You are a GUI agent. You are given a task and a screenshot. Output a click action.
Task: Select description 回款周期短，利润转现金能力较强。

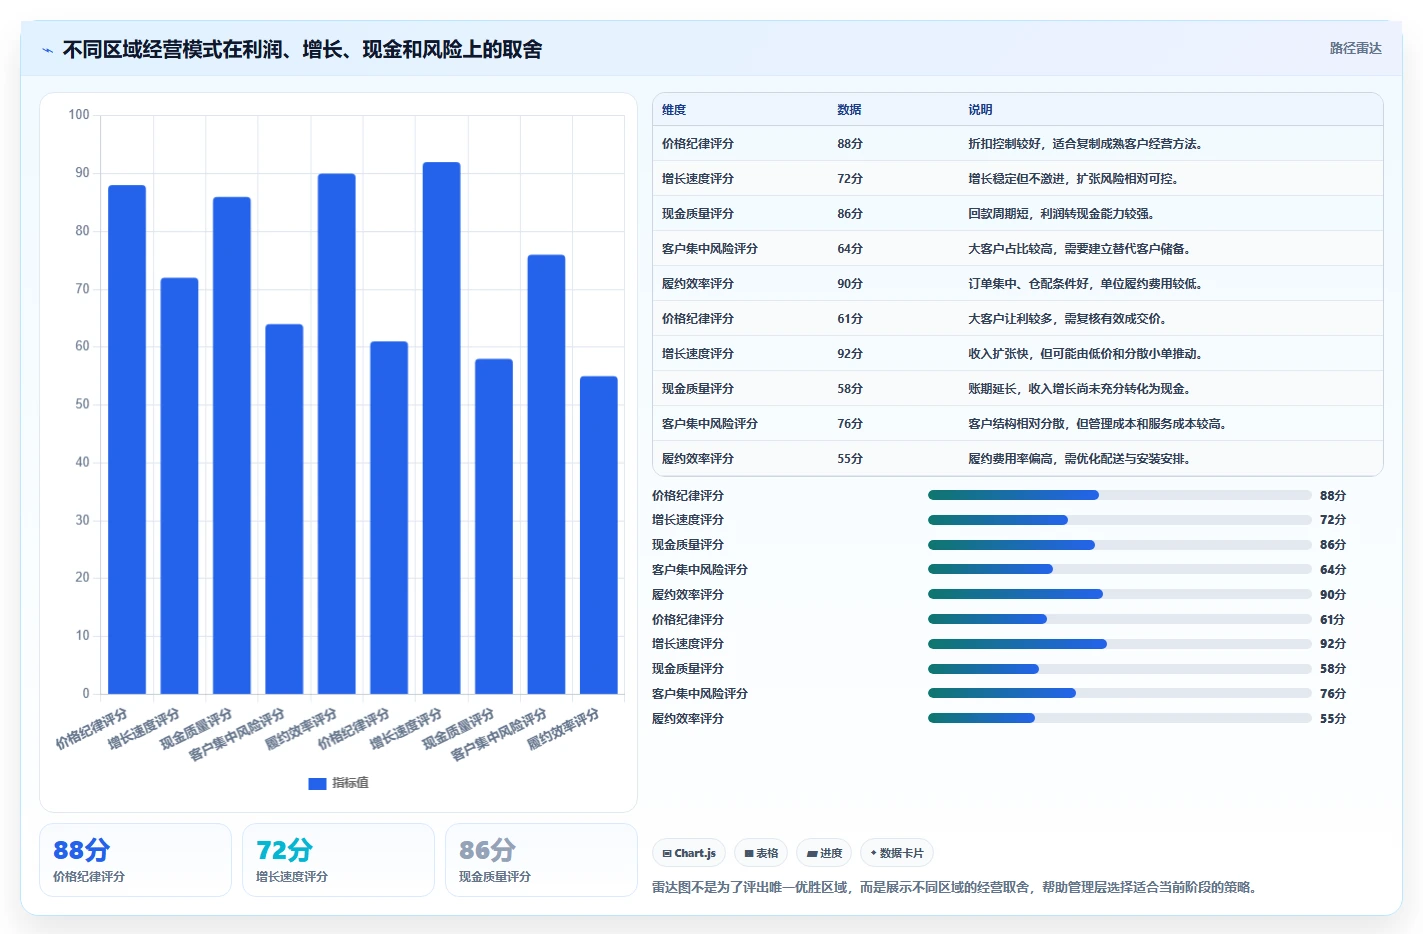[1061, 214]
